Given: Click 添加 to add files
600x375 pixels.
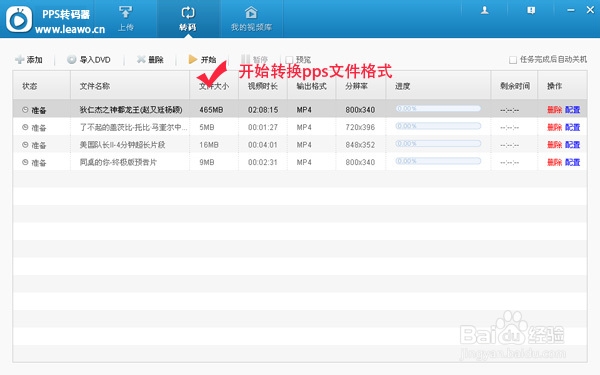Looking at the screenshot, I should [x=29, y=60].
